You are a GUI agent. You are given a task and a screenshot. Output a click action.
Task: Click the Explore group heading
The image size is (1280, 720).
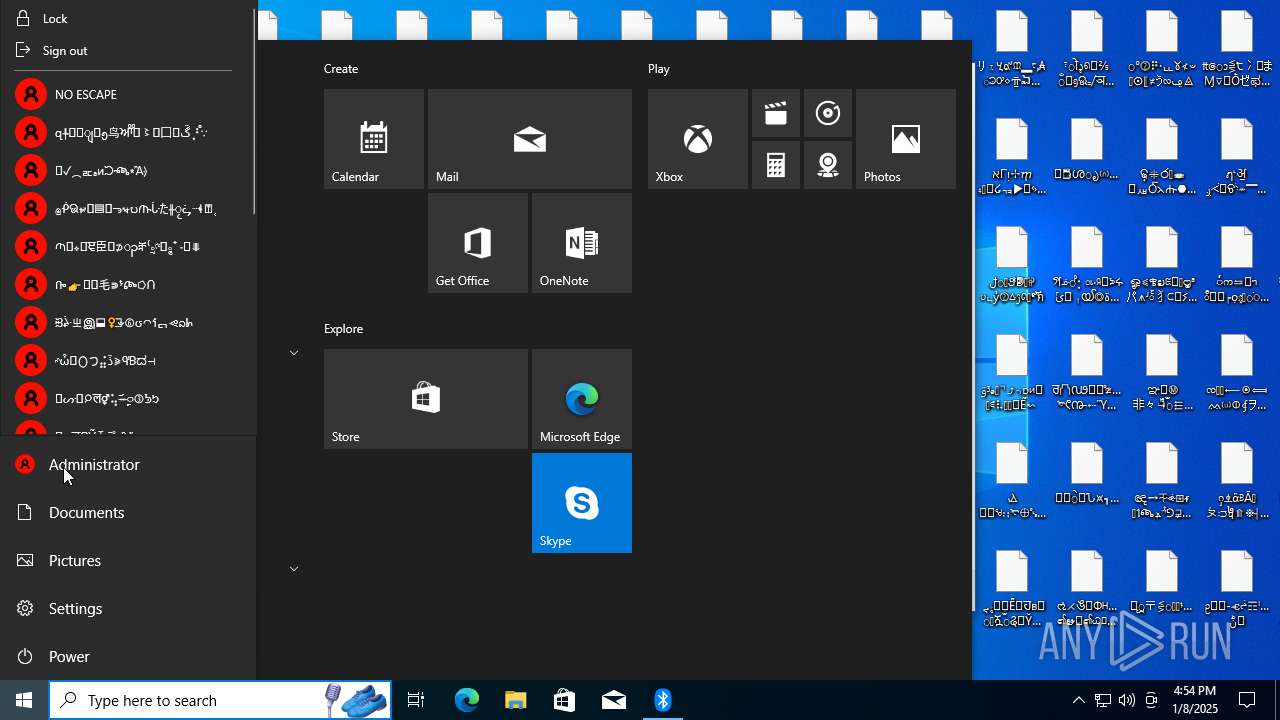(x=343, y=329)
